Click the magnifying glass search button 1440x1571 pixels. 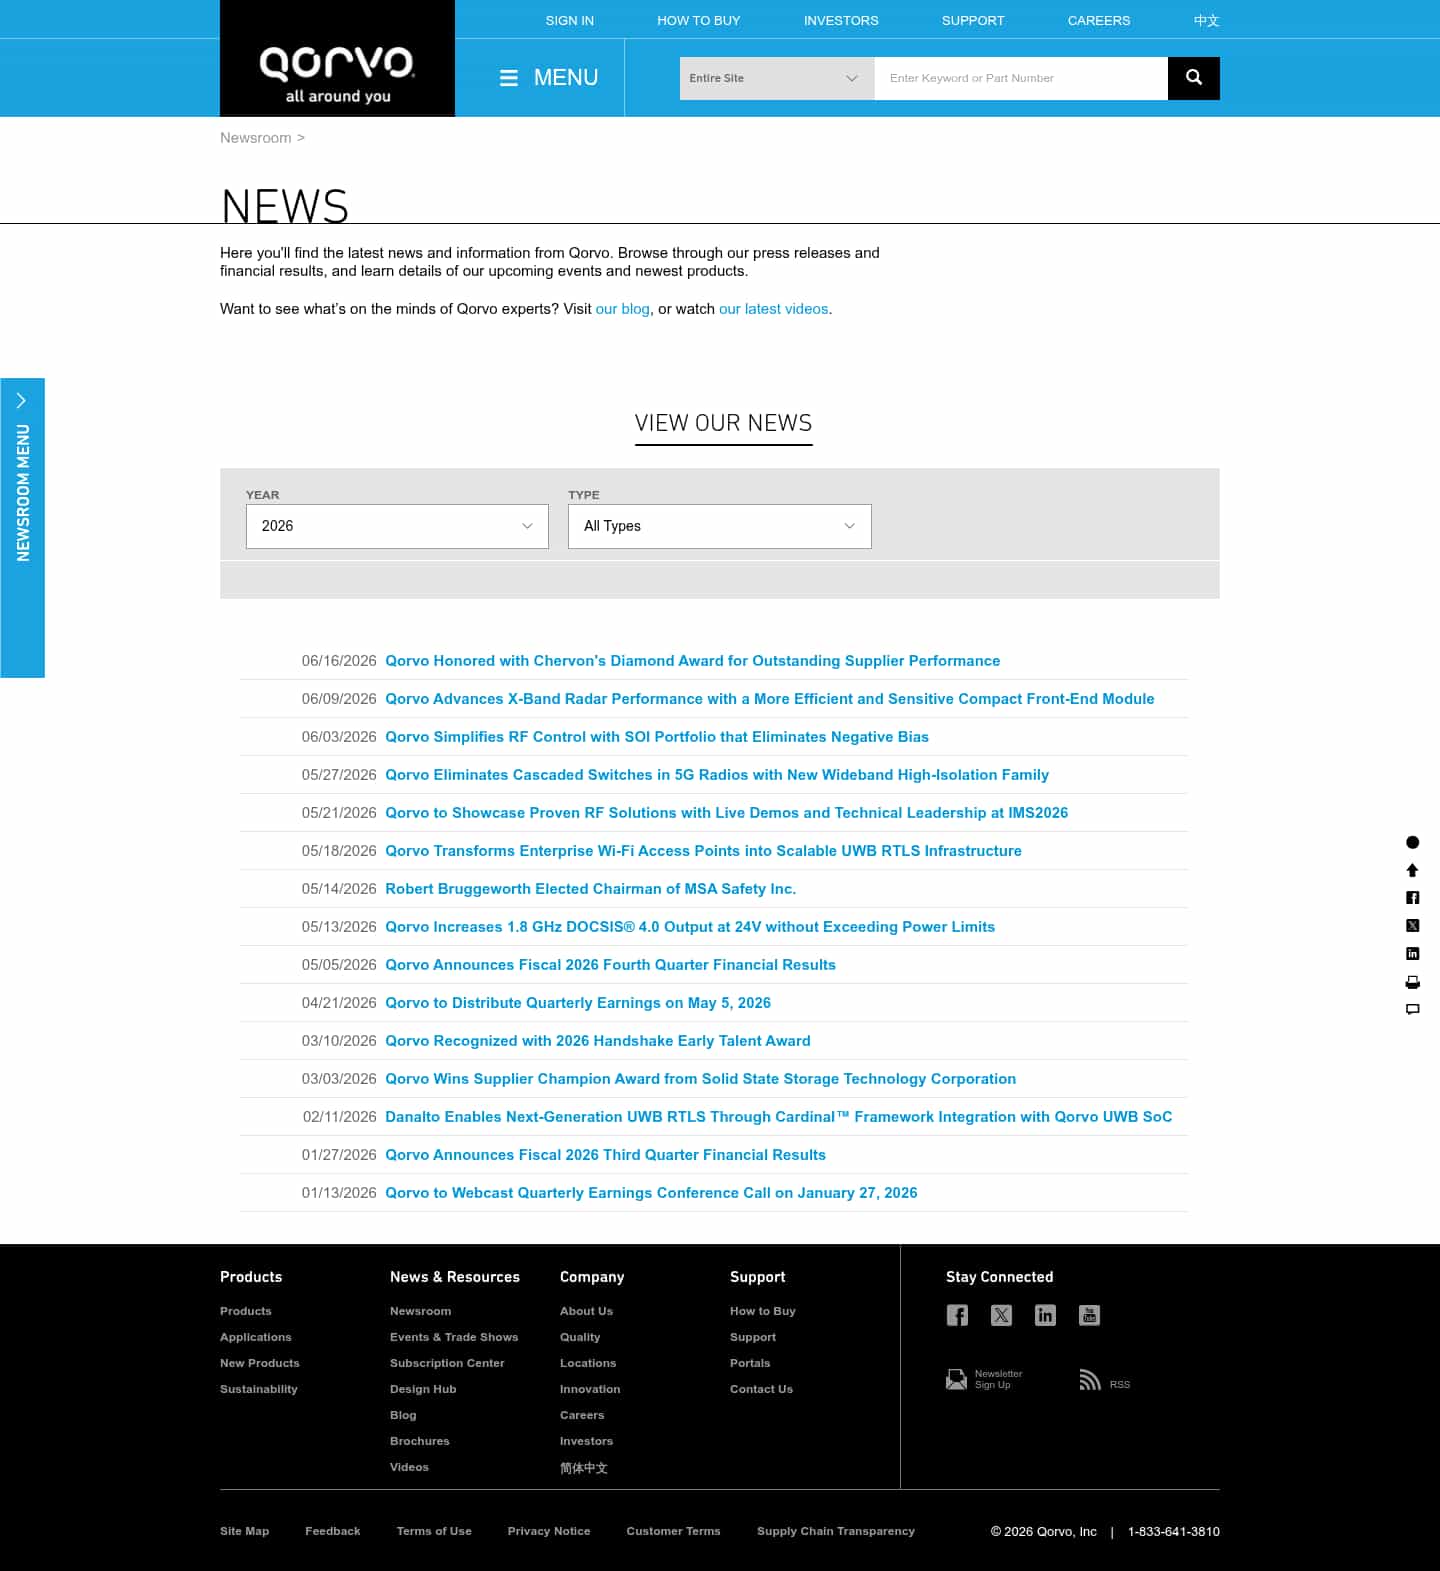click(x=1194, y=78)
